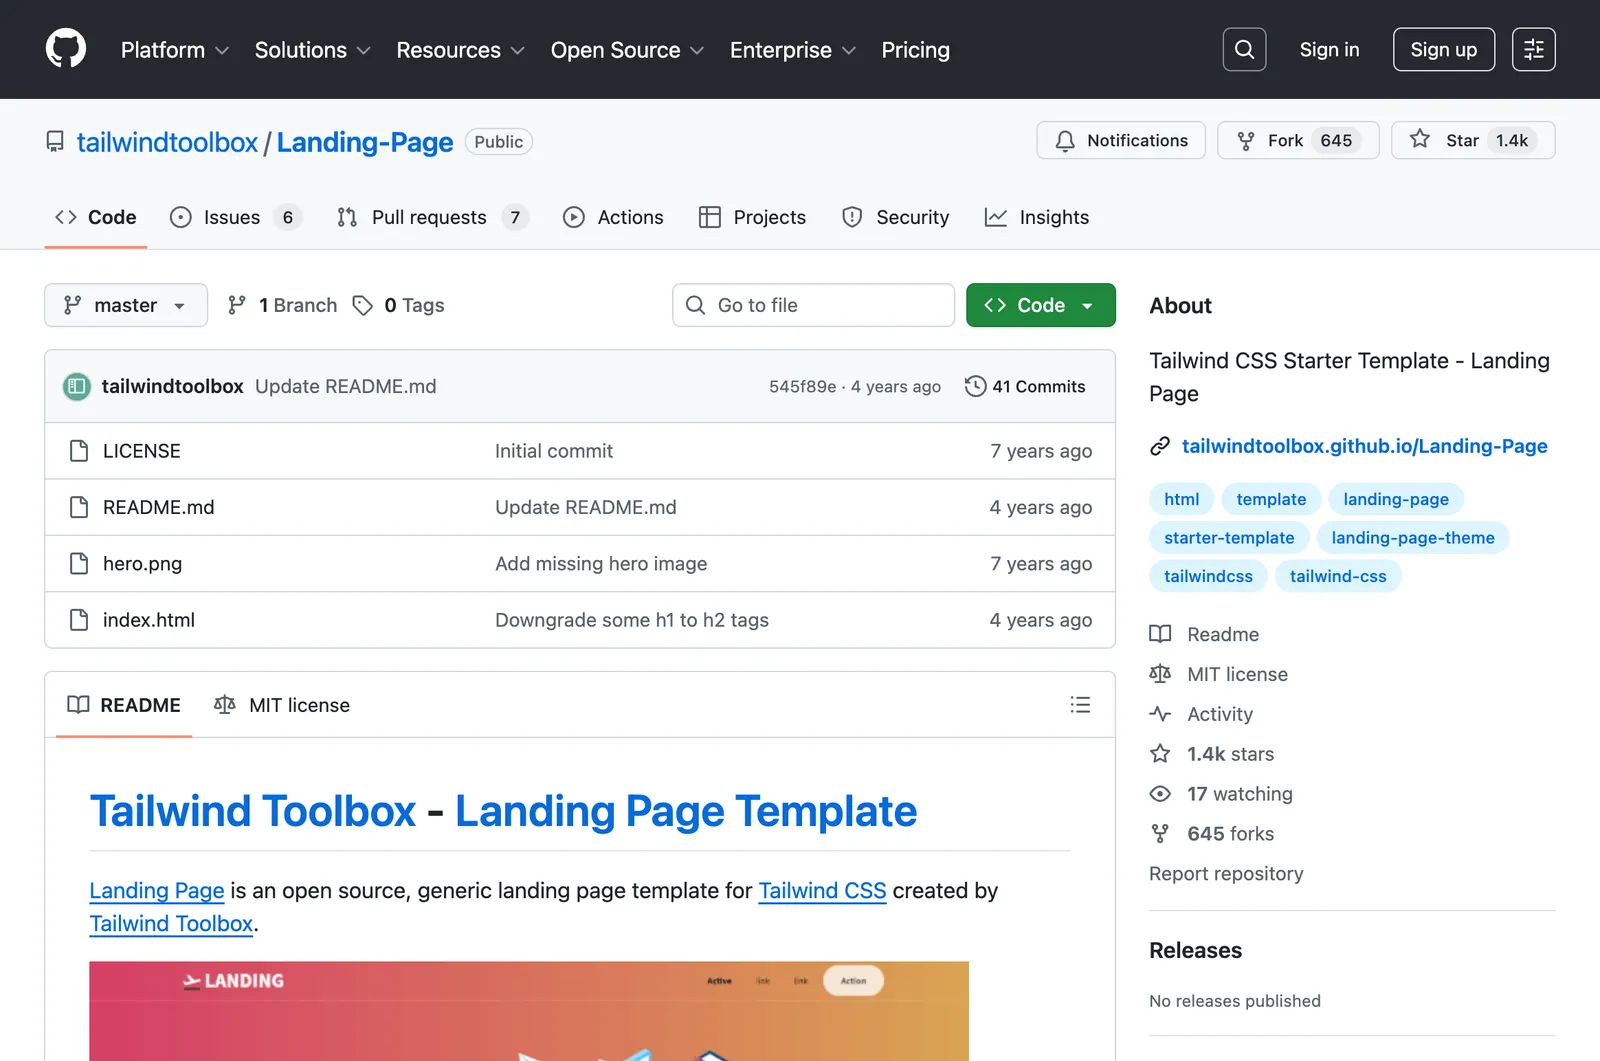Switch to the Insights tab

tap(1037, 217)
